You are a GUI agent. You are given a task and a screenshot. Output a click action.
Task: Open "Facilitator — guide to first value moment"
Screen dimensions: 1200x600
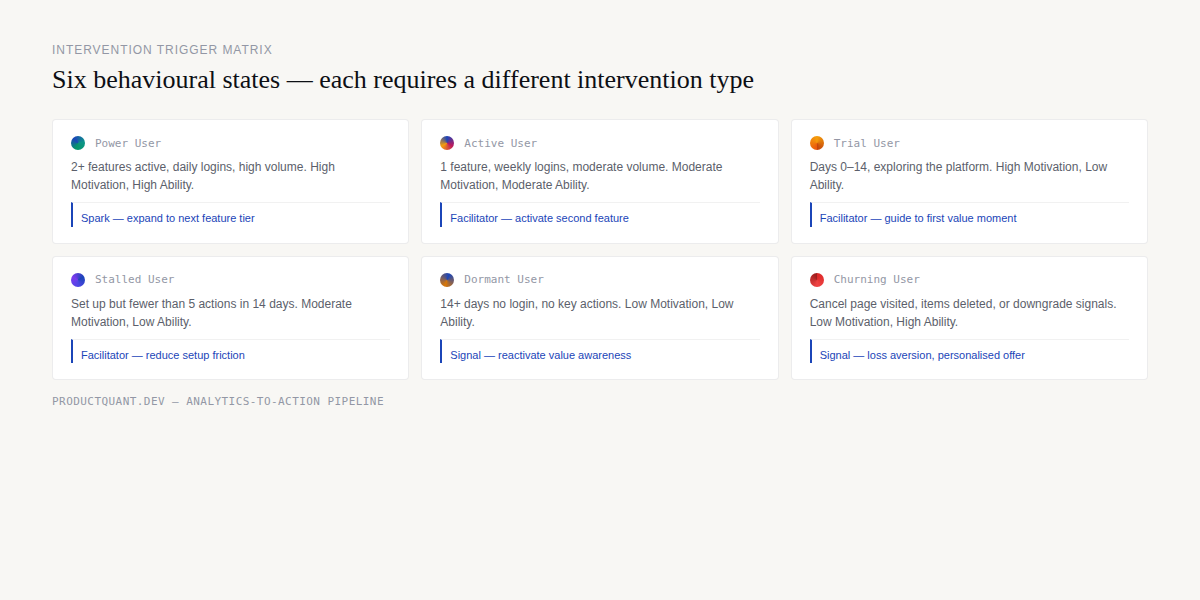tap(918, 218)
